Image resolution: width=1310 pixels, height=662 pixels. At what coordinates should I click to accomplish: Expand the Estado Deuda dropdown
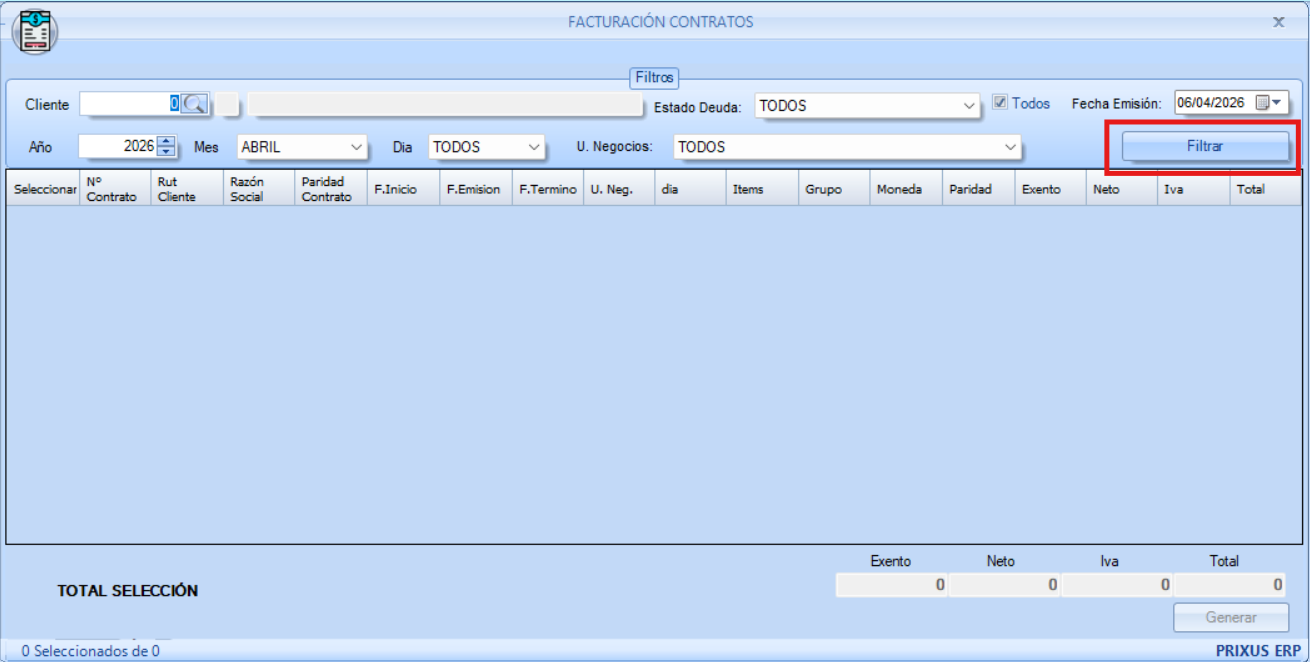968,106
